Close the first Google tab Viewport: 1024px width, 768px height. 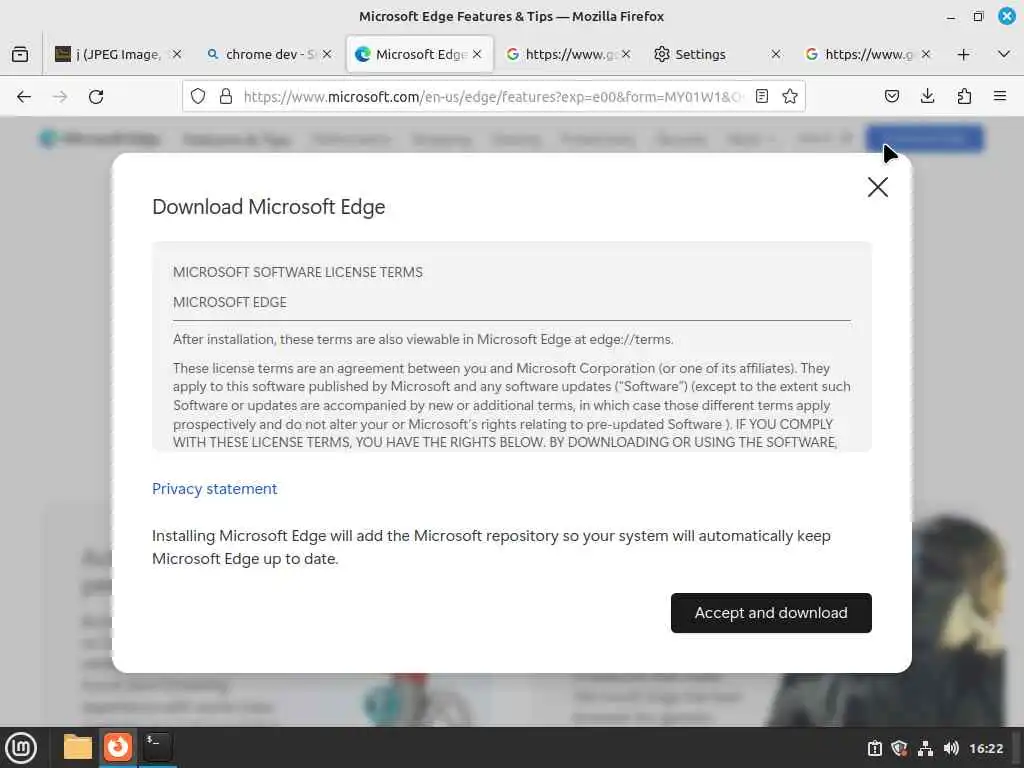tap(626, 54)
